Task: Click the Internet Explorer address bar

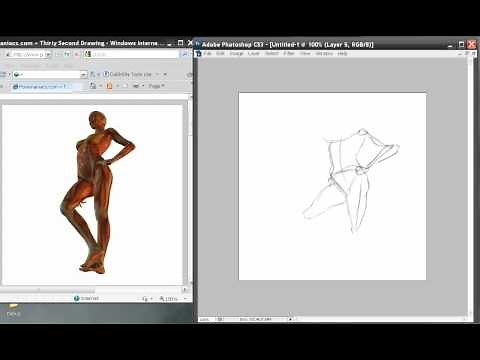Action: (x=28, y=54)
